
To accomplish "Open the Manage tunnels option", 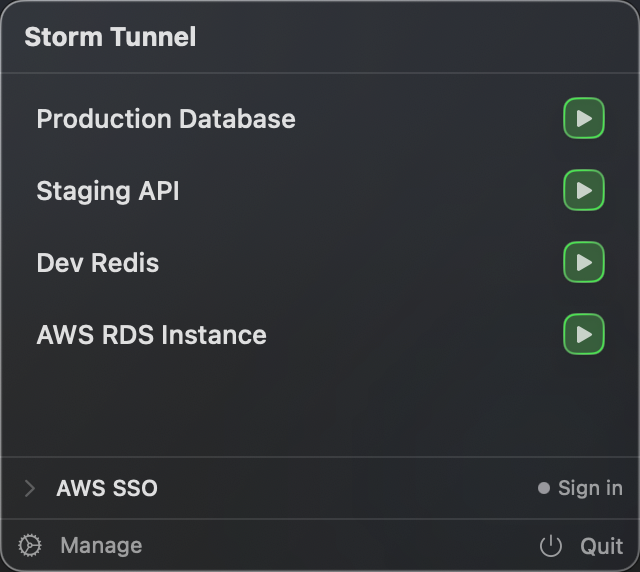I will pyautogui.click(x=101, y=545).
